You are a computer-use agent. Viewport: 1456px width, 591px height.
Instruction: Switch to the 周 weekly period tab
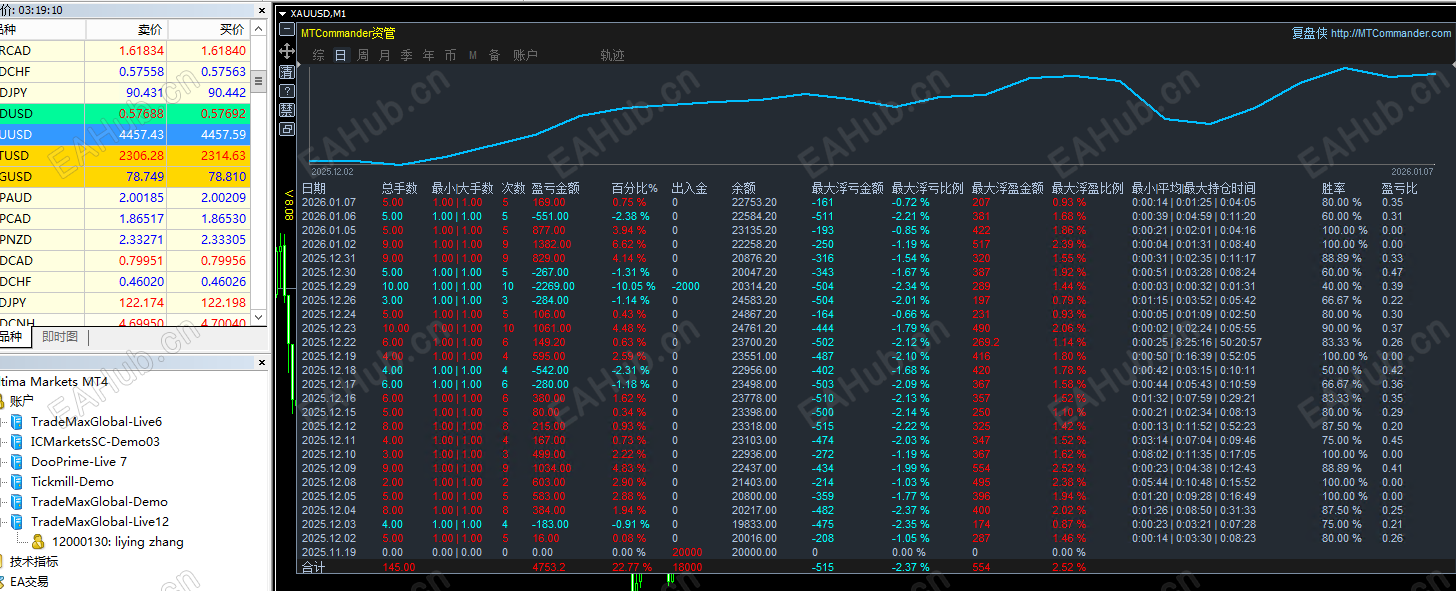[x=363, y=56]
